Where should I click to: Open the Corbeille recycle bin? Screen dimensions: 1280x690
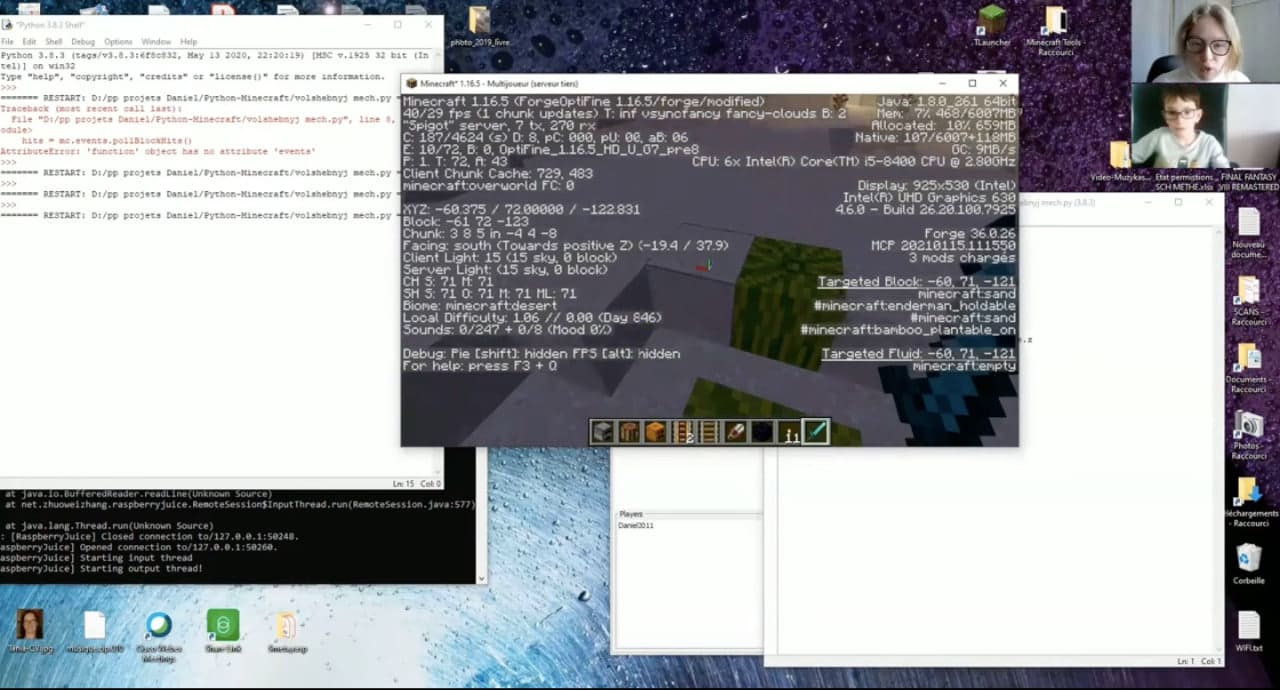tap(1249, 564)
